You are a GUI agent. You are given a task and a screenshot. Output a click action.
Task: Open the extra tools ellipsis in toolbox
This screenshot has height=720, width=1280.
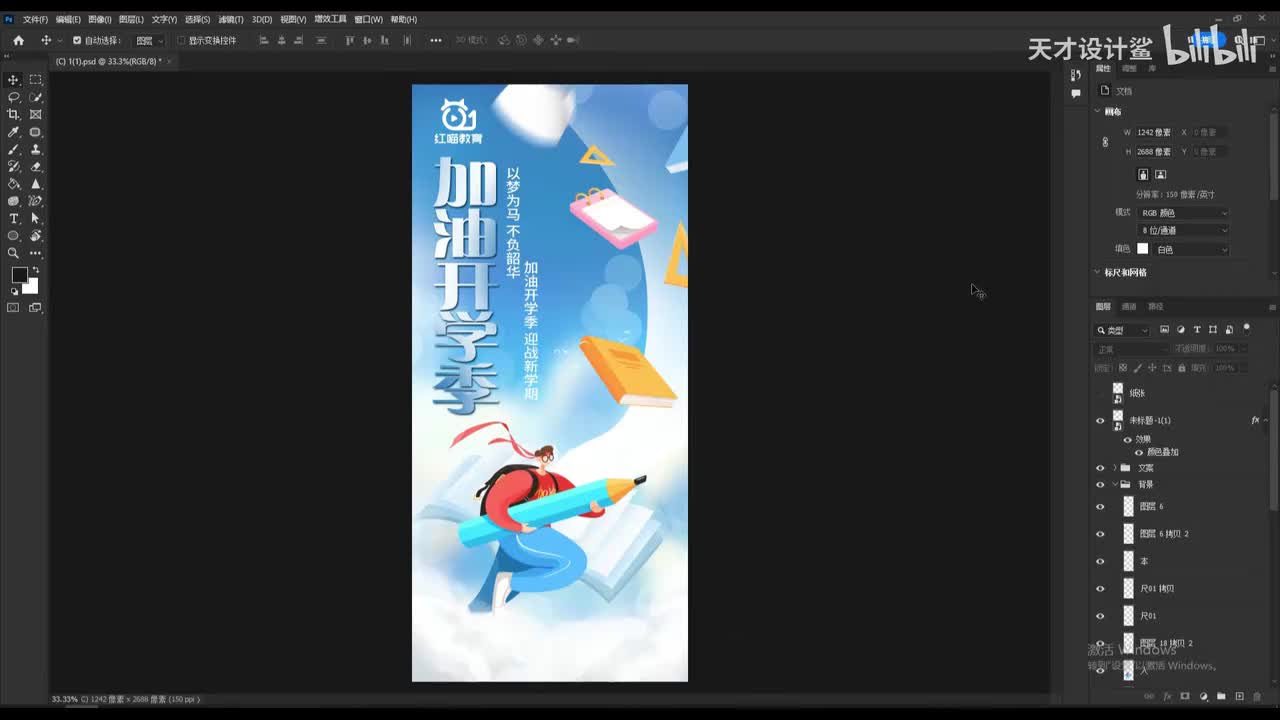tap(36, 253)
